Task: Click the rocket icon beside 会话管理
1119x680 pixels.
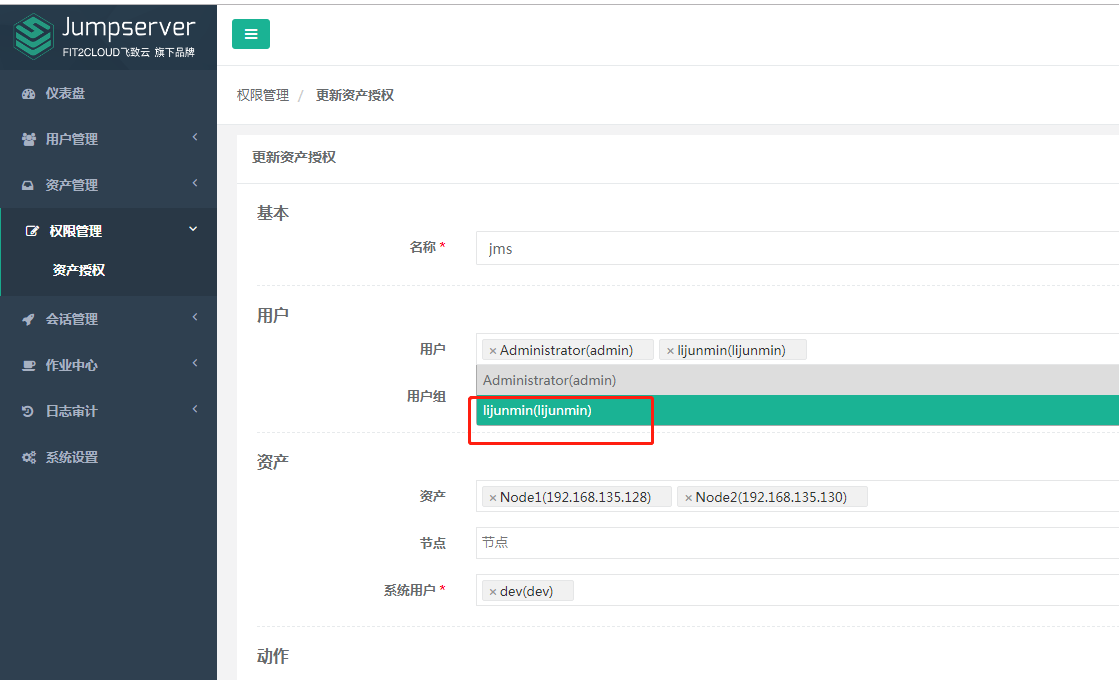Action: coord(28,320)
